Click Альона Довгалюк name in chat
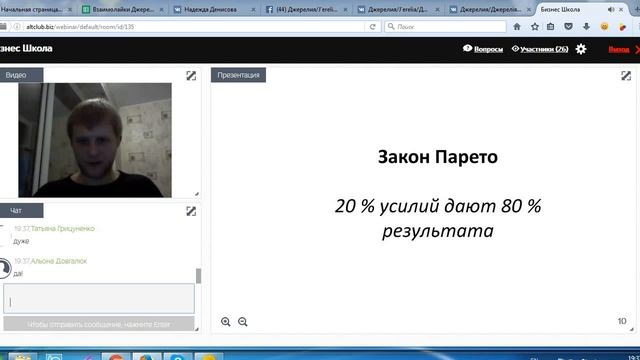The width and height of the screenshot is (640, 360). point(59,261)
